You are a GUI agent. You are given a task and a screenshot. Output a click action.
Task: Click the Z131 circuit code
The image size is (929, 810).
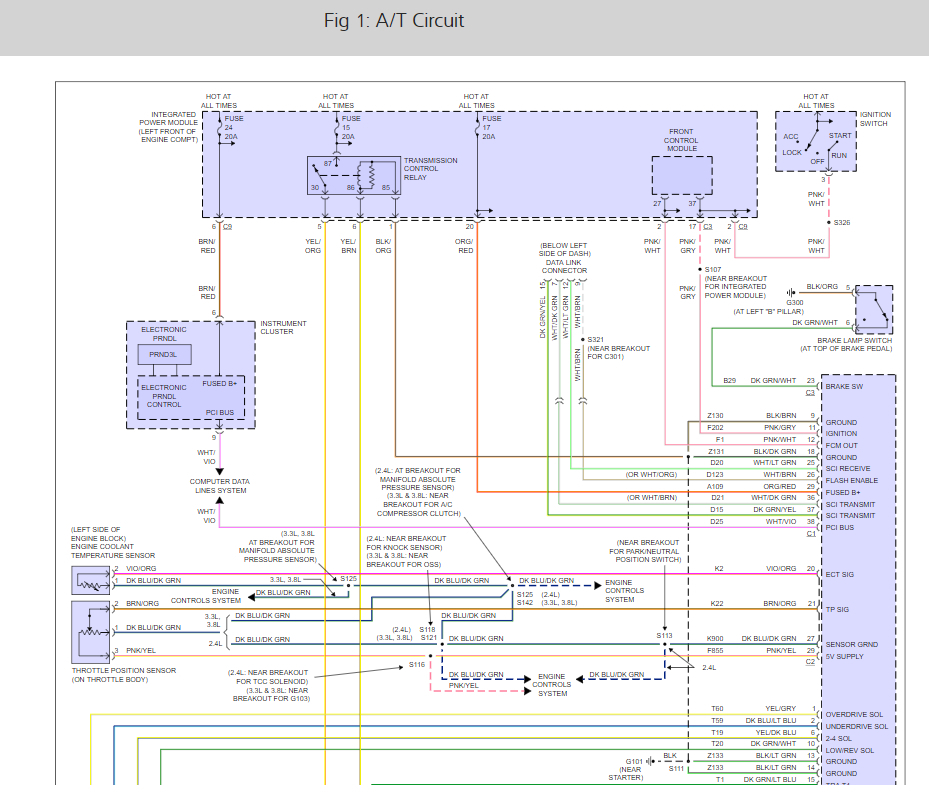(716, 452)
